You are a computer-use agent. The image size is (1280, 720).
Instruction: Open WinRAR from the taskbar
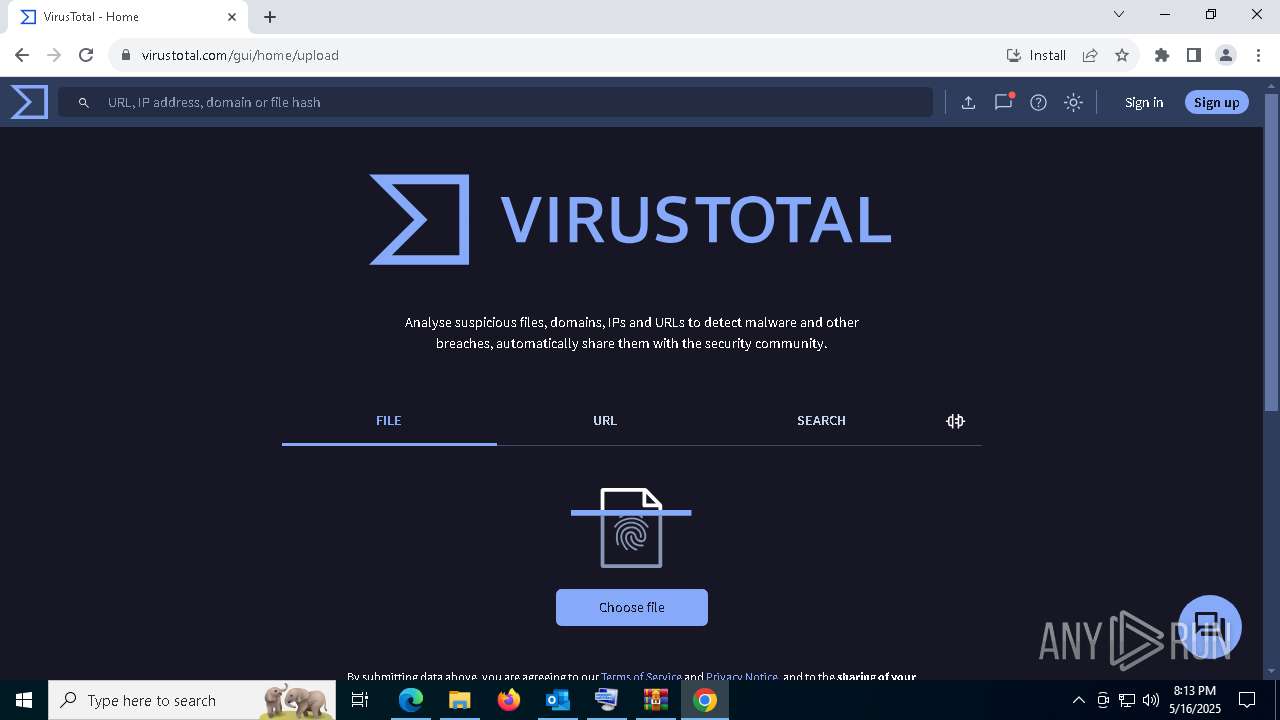[x=655, y=700]
